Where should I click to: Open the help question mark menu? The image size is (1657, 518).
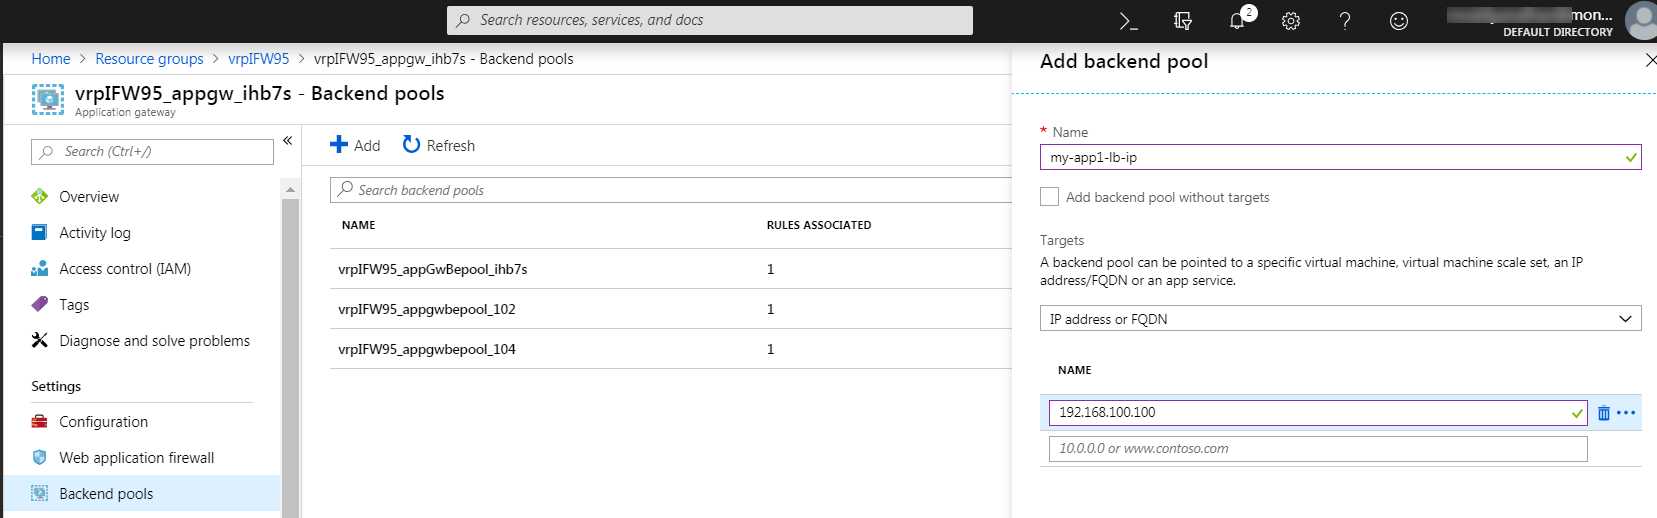click(1345, 21)
